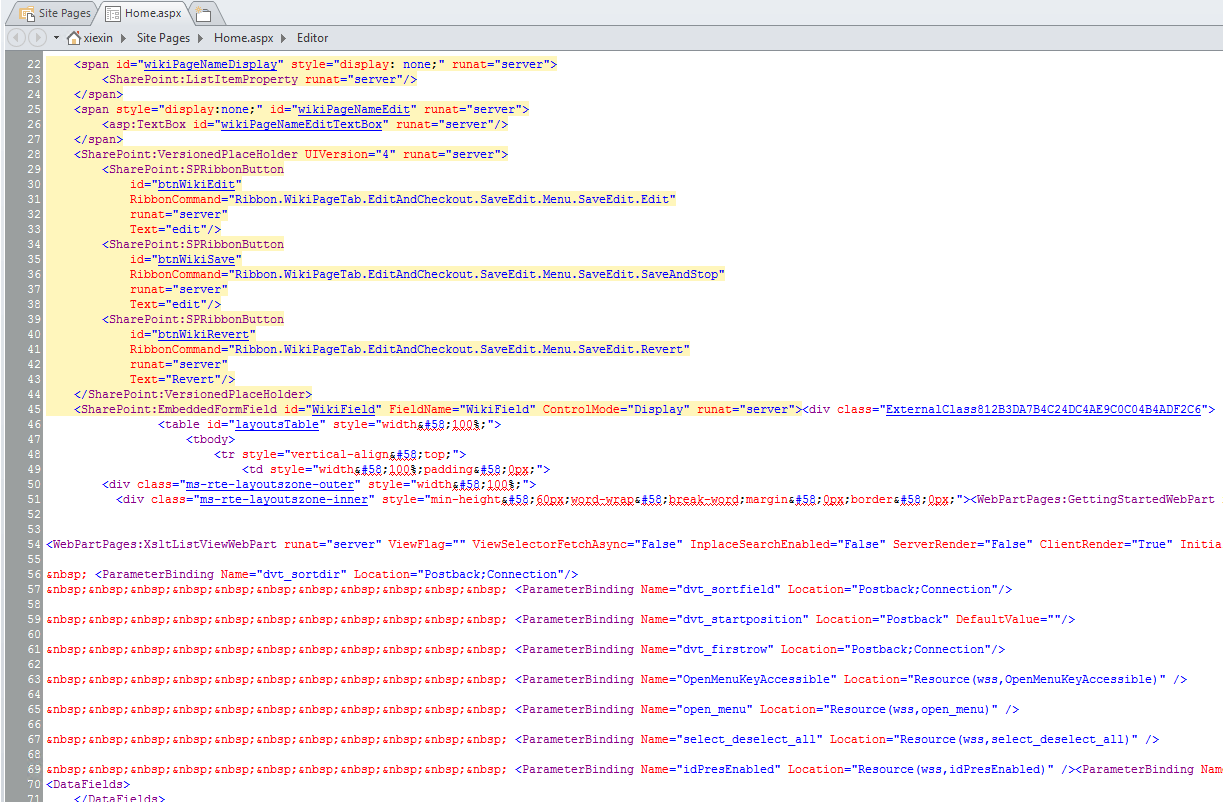The image size is (1223, 802).
Task: Click UIVersion="4" attribute
Action: pyautogui.click(x=351, y=154)
